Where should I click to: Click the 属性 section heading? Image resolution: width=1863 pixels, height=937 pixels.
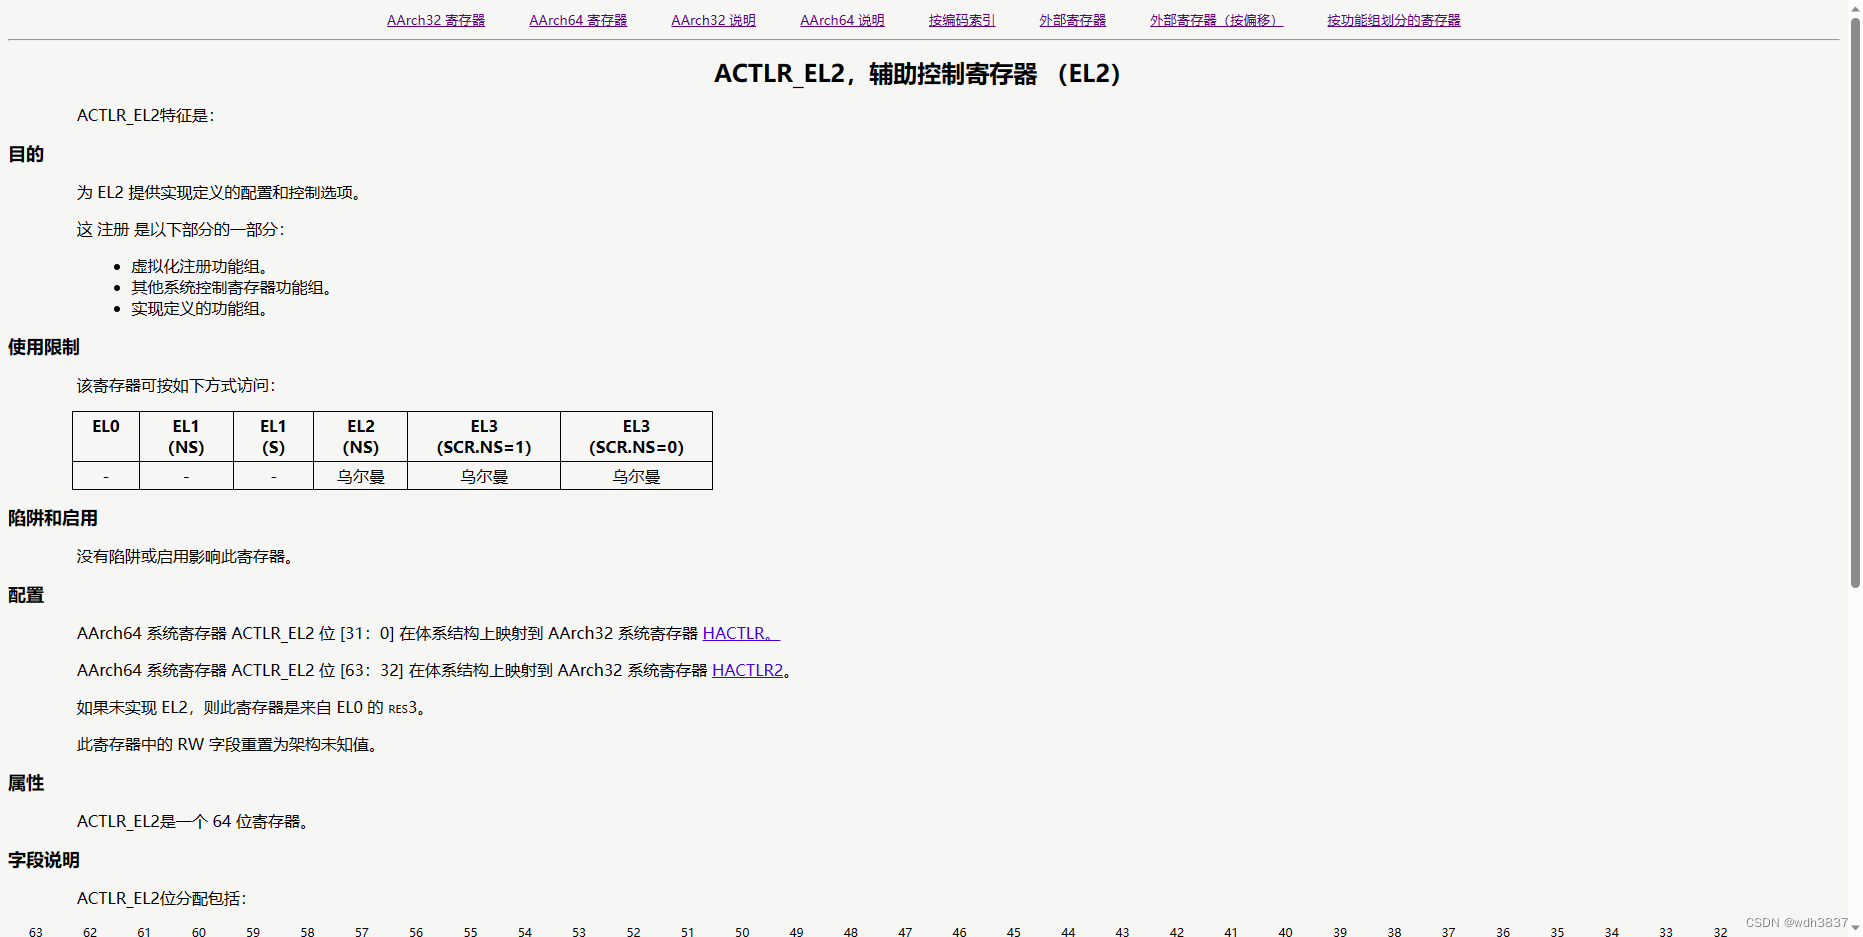point(26,783)
